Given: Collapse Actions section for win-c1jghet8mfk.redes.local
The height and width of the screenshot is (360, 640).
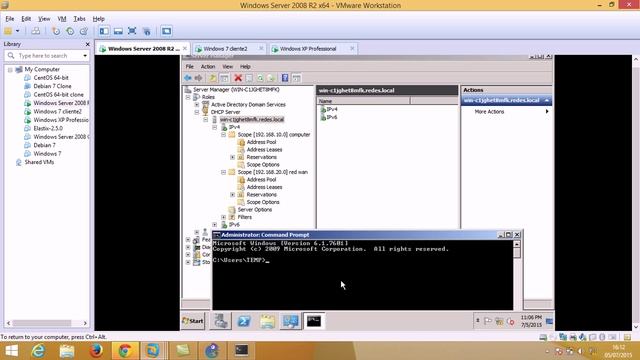Looking at the screenshot, I should click(547, 100).
